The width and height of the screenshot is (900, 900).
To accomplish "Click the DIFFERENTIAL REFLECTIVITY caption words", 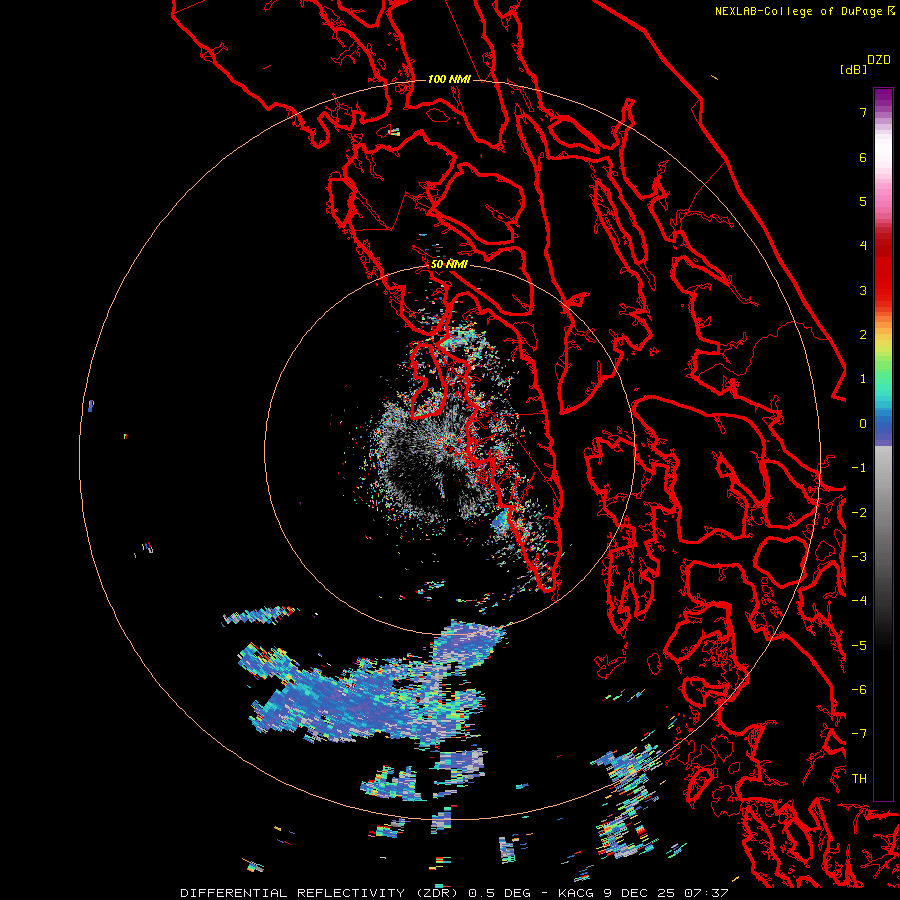I will (292, 893).
